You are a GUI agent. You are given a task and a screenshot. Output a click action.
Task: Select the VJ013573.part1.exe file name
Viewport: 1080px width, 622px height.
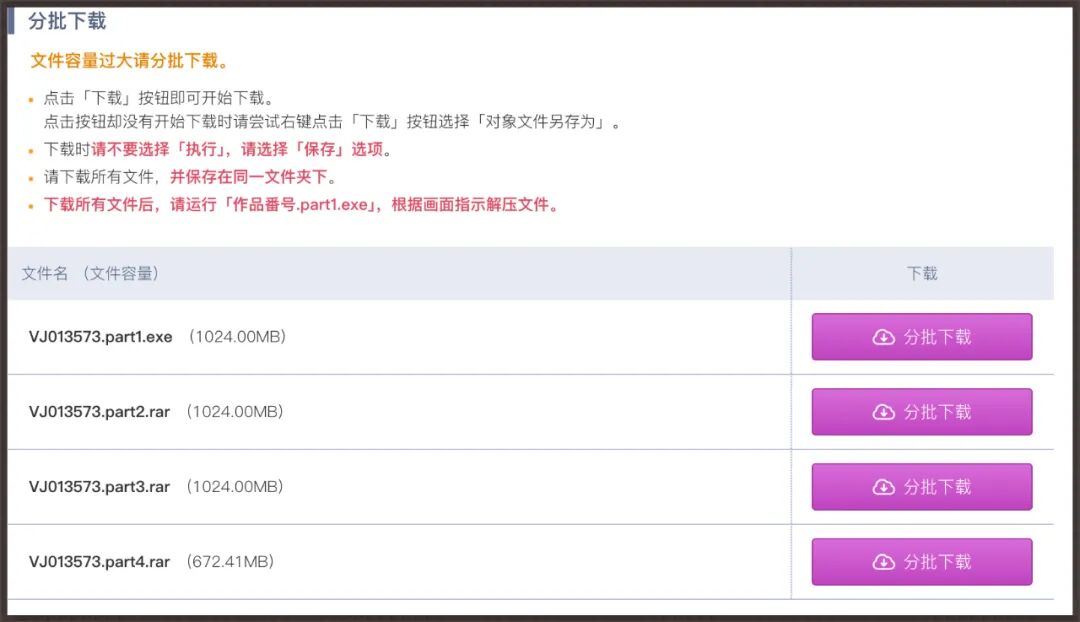[101, 337]
